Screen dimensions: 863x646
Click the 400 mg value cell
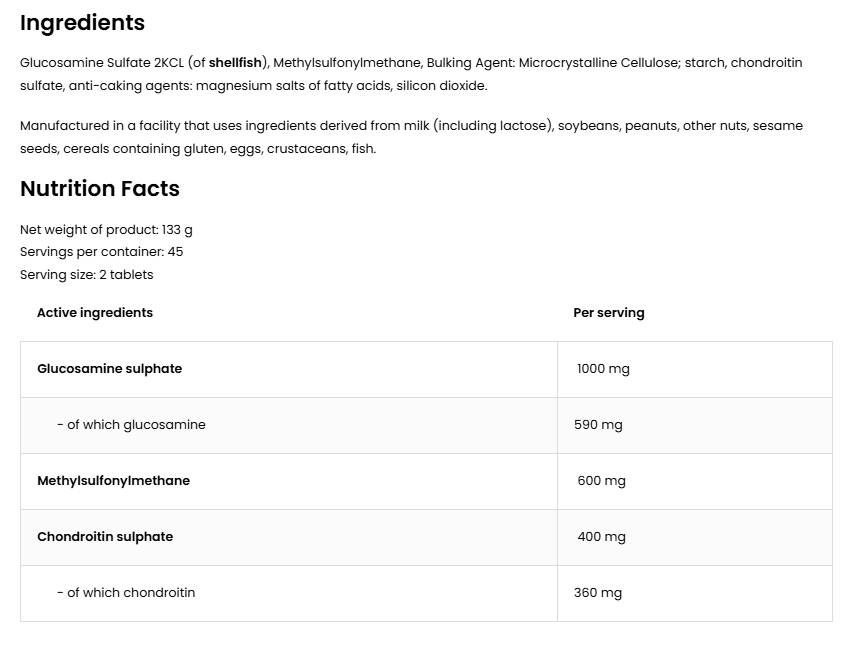point(601,537)
